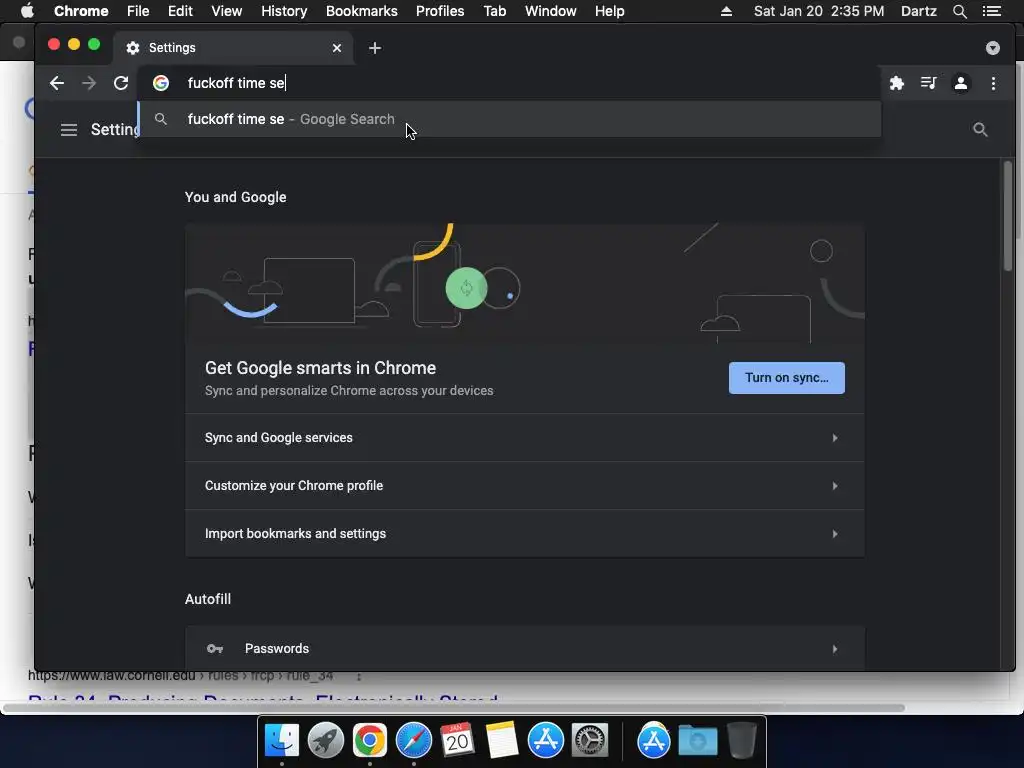Open a new tab with the plus button
The height and width of the screenshot is (768, 1024).
(x=375, y=48)
